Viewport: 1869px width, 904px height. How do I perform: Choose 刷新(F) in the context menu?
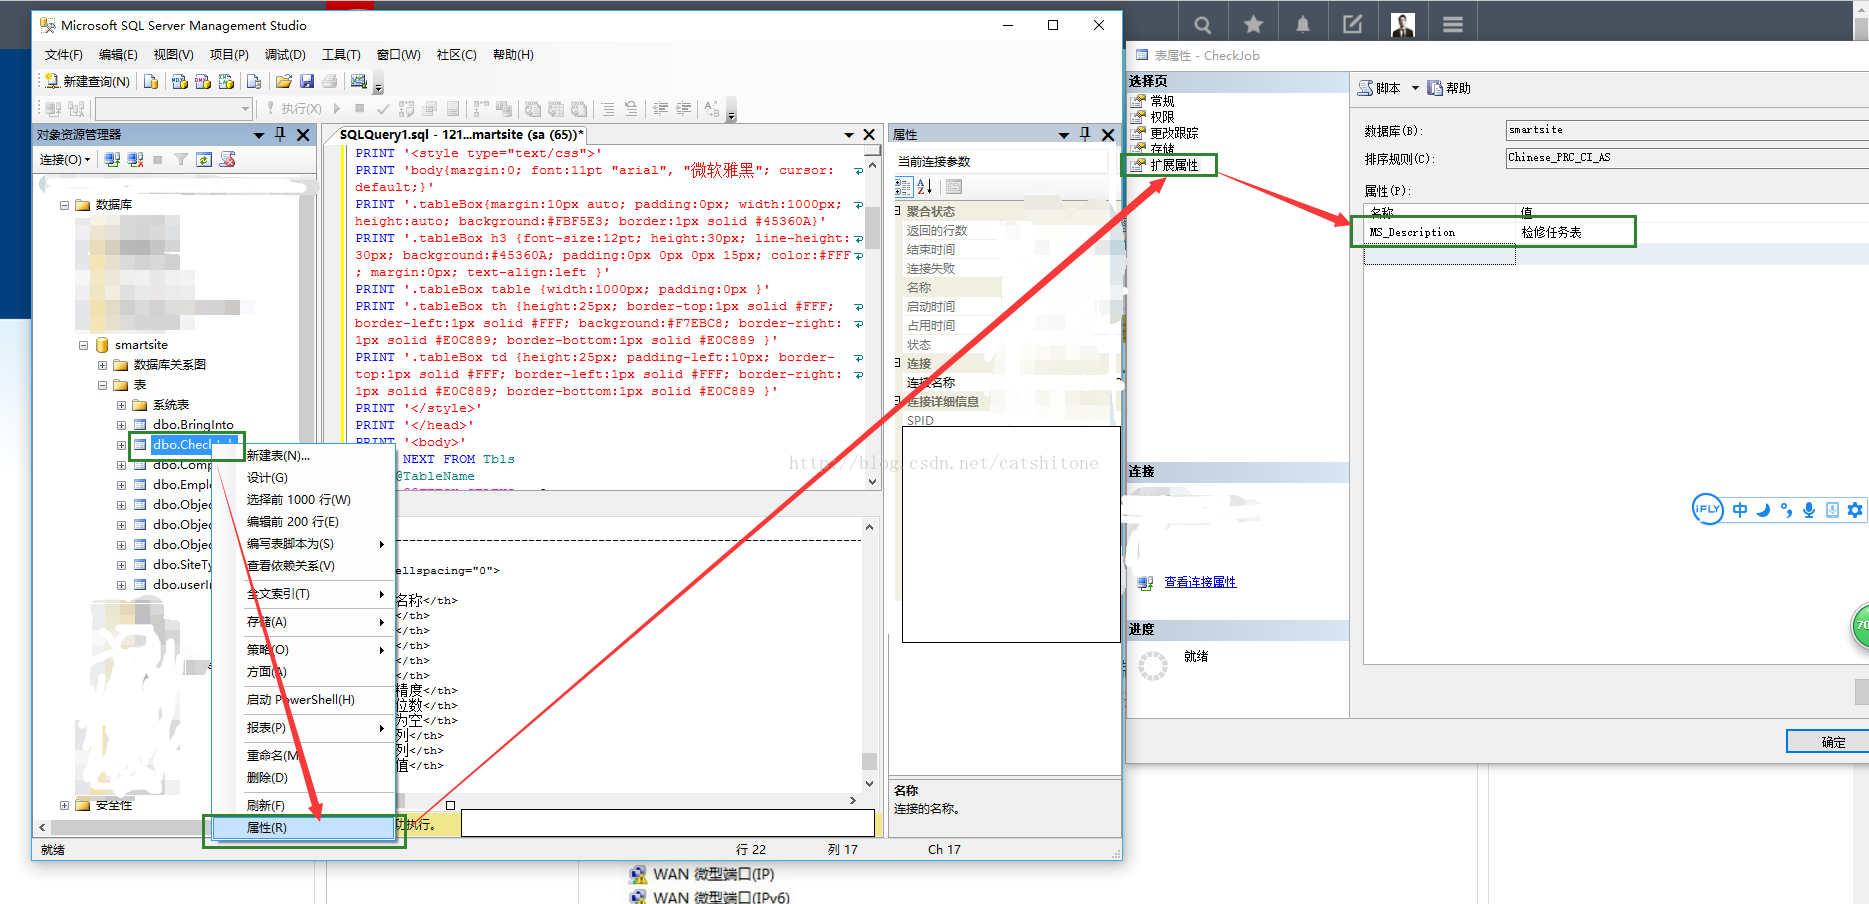coord(304,806)
